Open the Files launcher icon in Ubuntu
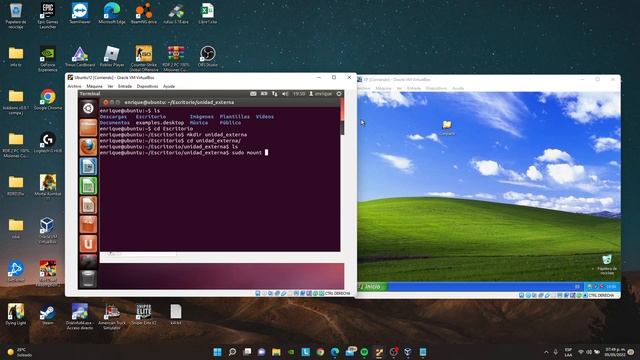This screenshot has width=640, height=360. click(88, 127)
